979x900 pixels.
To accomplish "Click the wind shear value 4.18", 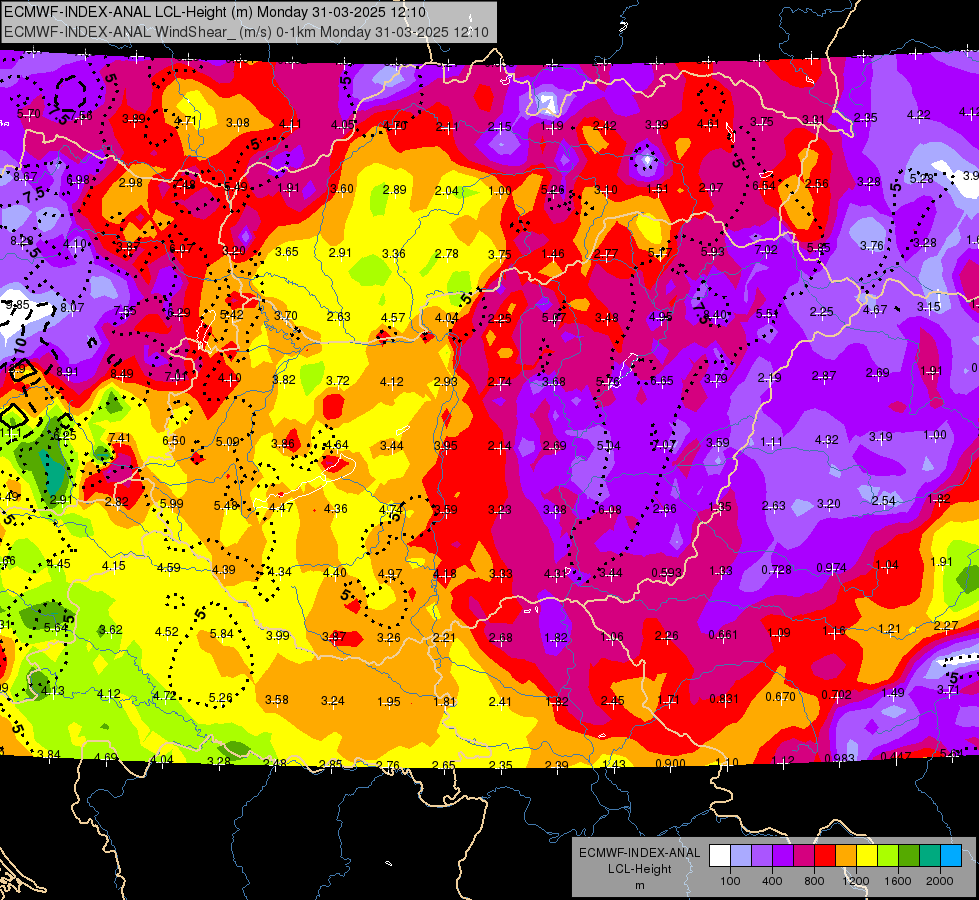I will [x=445, y=573].
